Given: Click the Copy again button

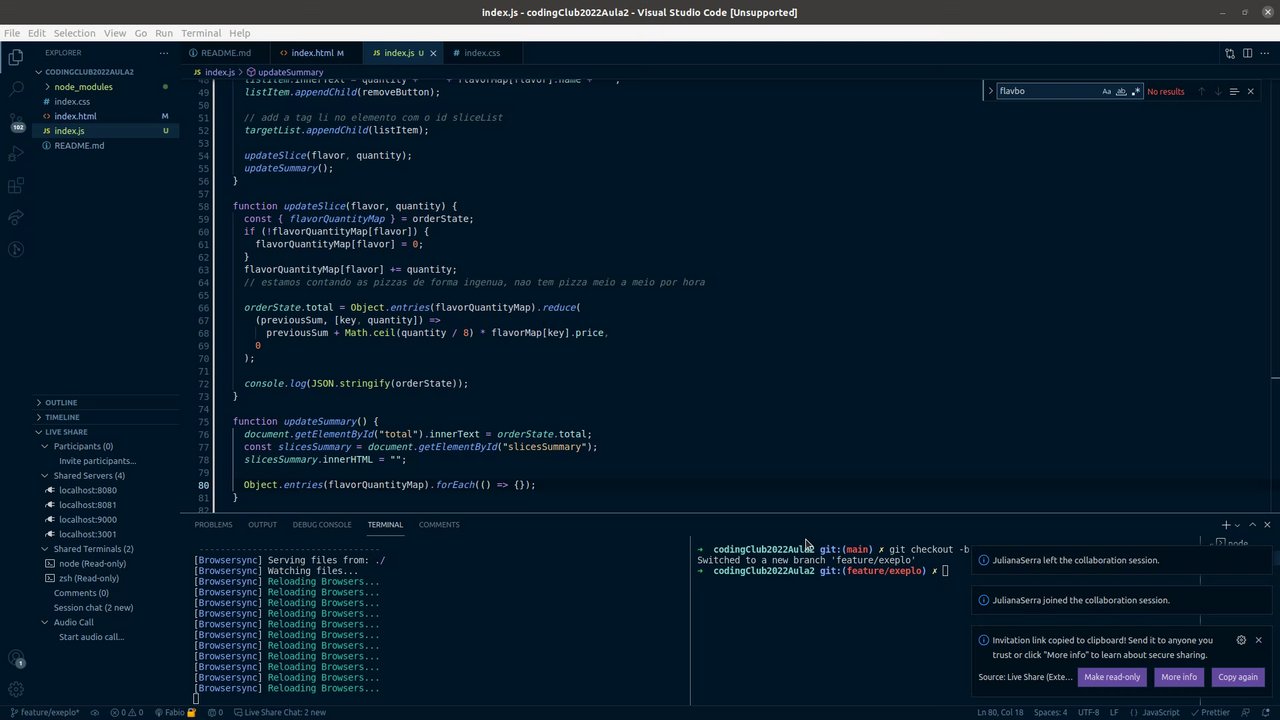Looking at the screenshot, I should (1238, 677).
